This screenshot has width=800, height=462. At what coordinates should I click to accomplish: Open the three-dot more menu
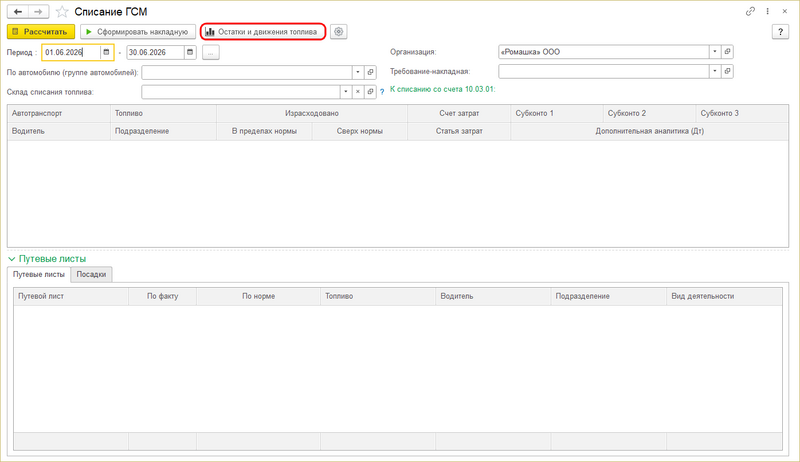pos(767,11)
